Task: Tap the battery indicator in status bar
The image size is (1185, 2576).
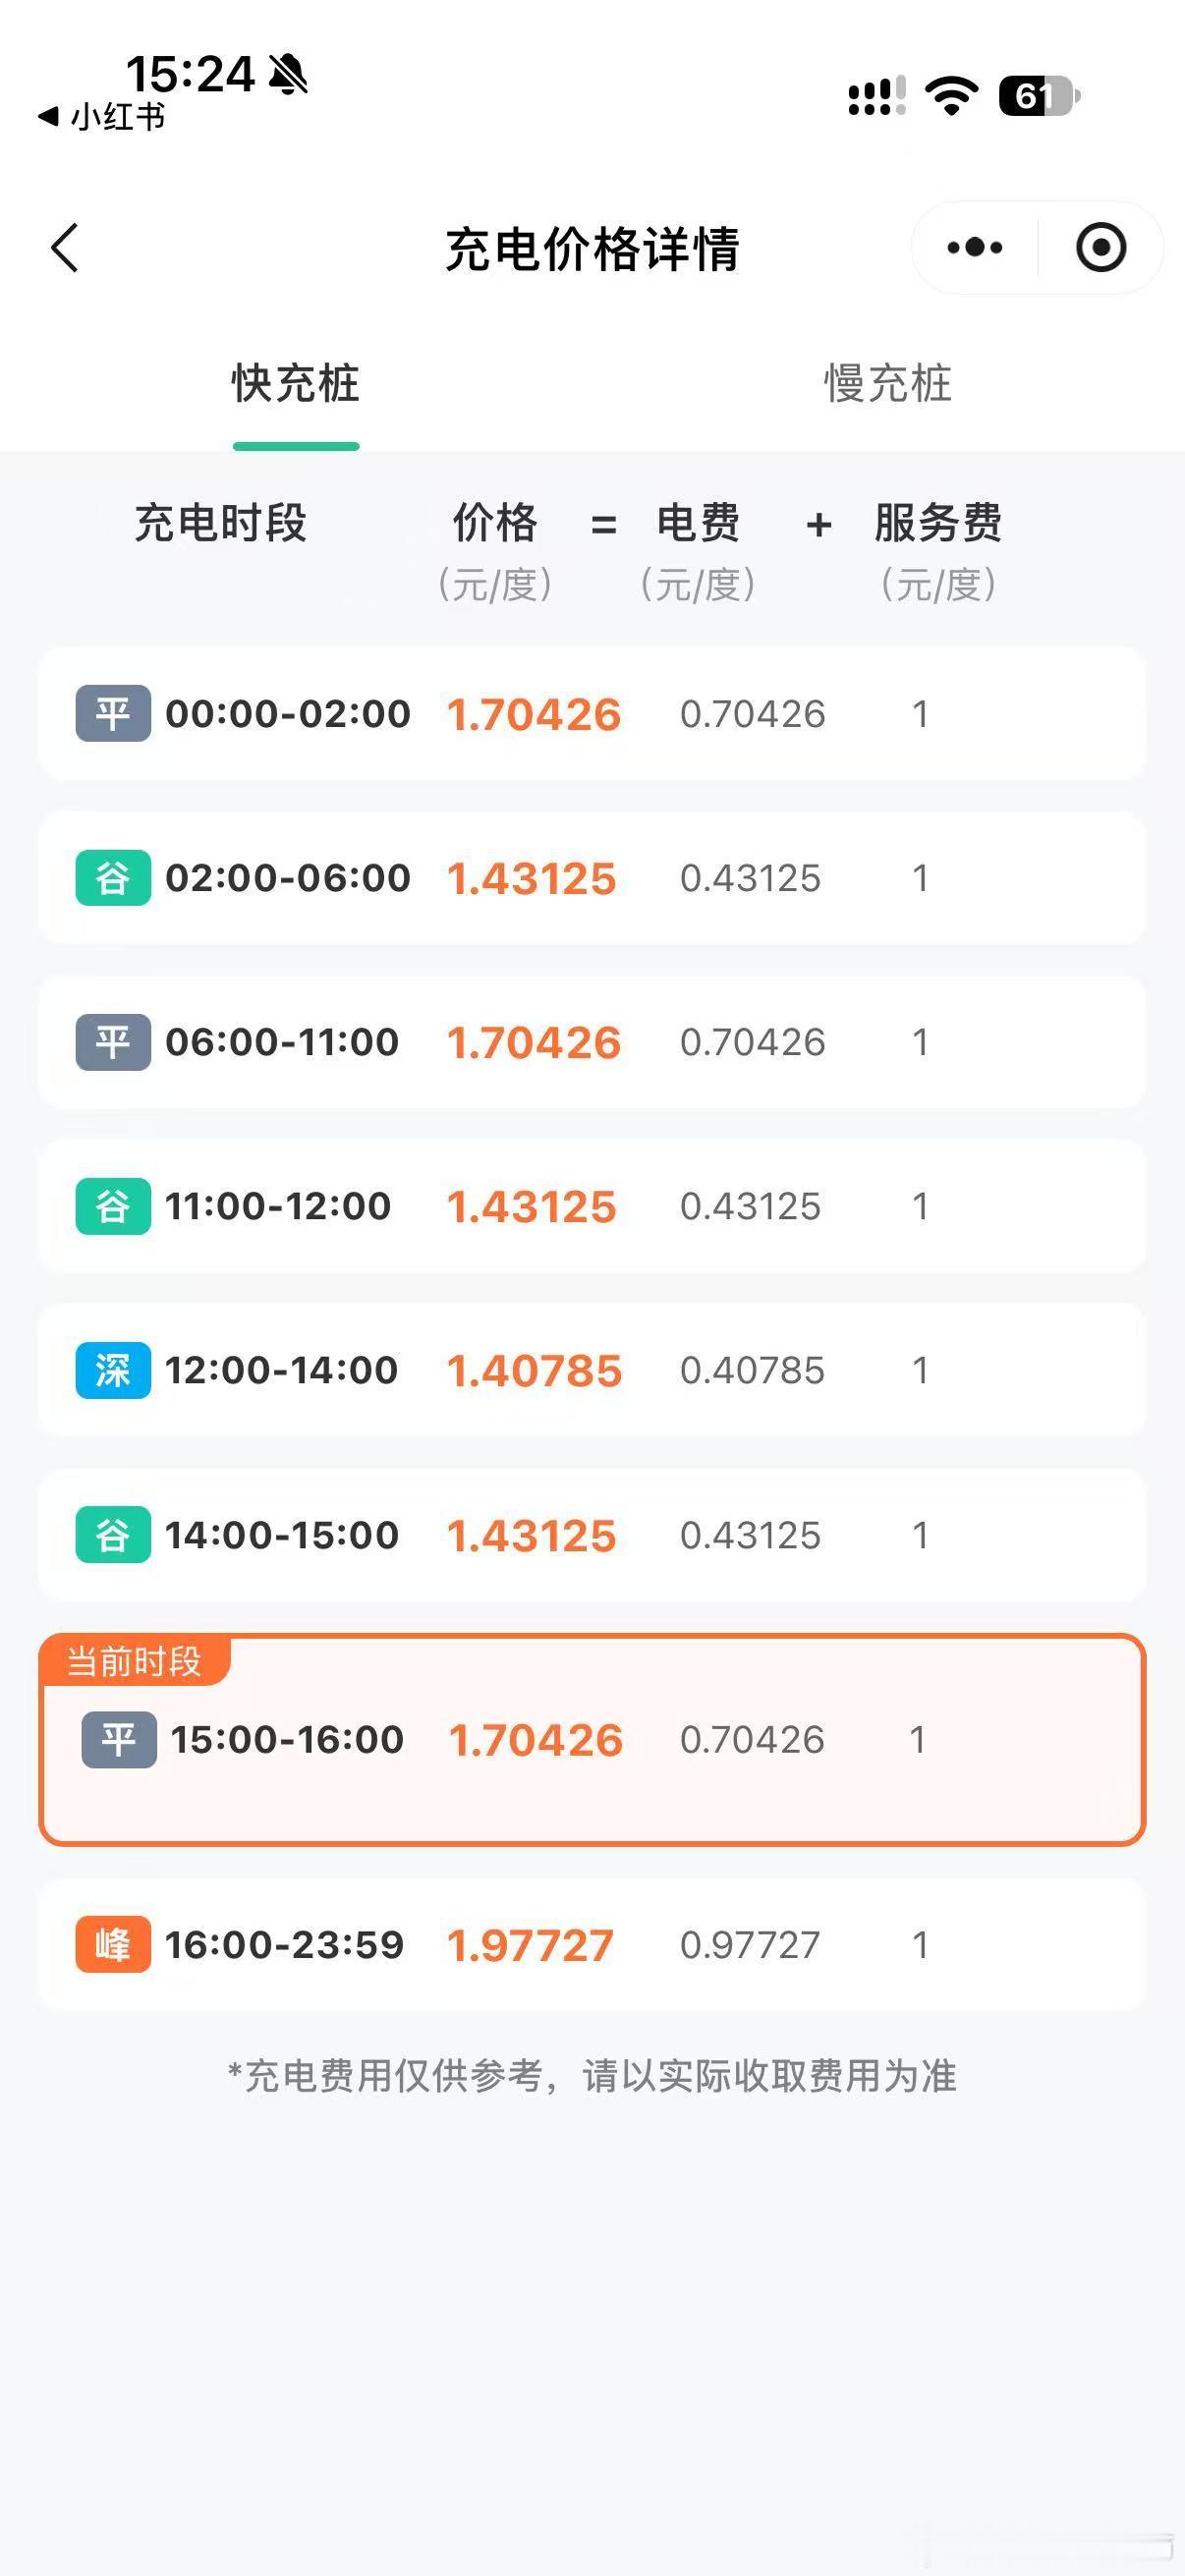Action: point(1040,96)
